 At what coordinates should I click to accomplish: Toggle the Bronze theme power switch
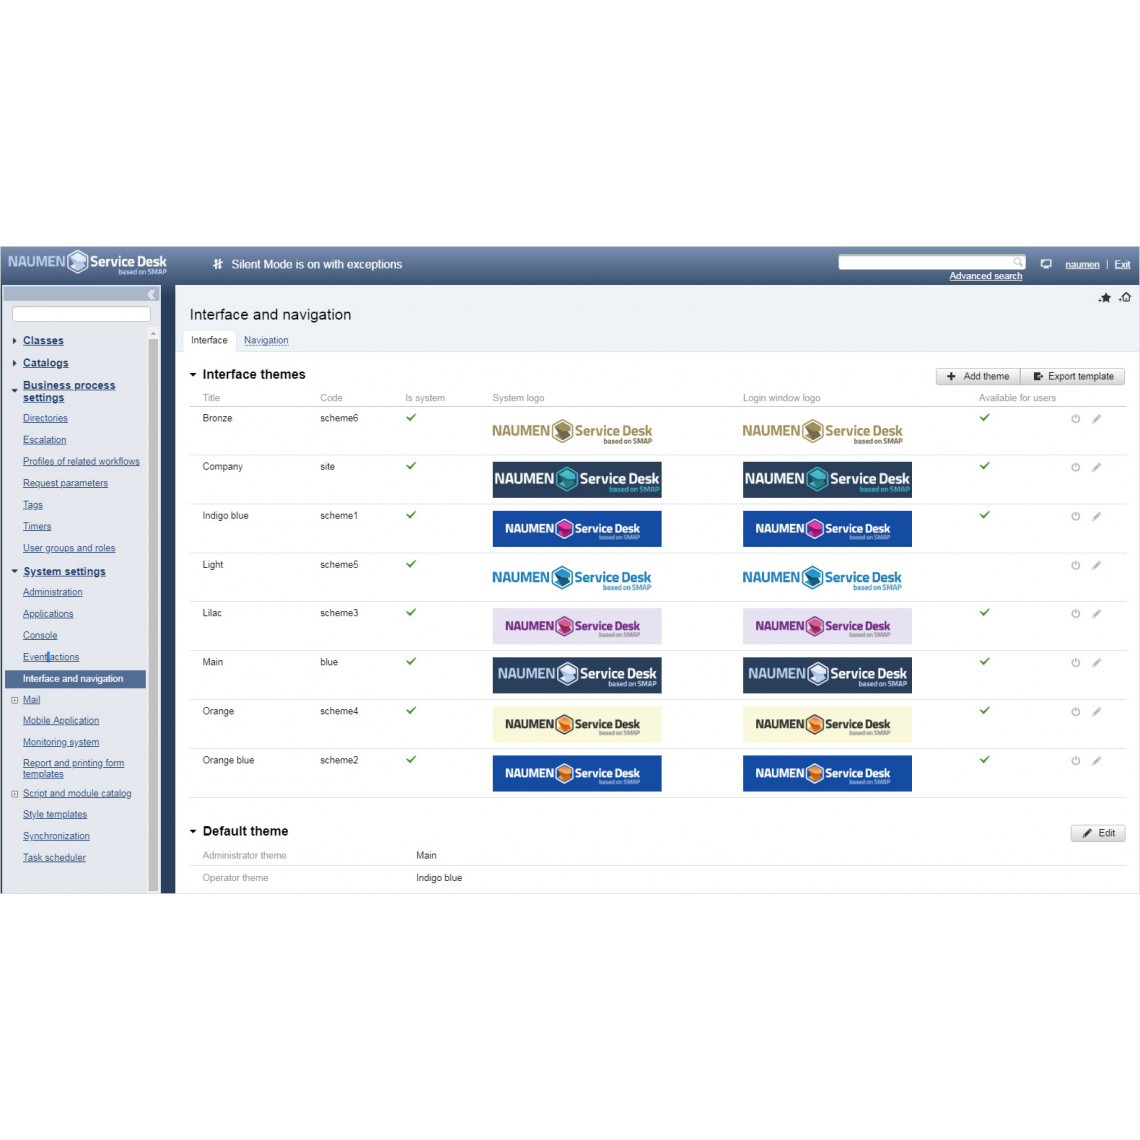tap(1075, 419)
